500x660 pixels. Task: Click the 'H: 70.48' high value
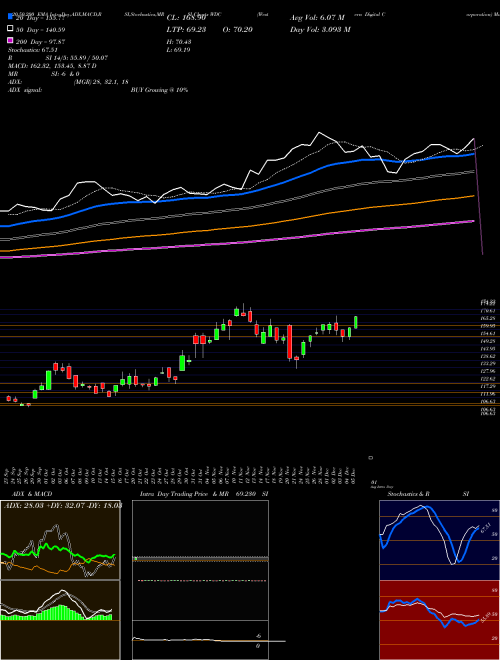click(x=179, y=42)
